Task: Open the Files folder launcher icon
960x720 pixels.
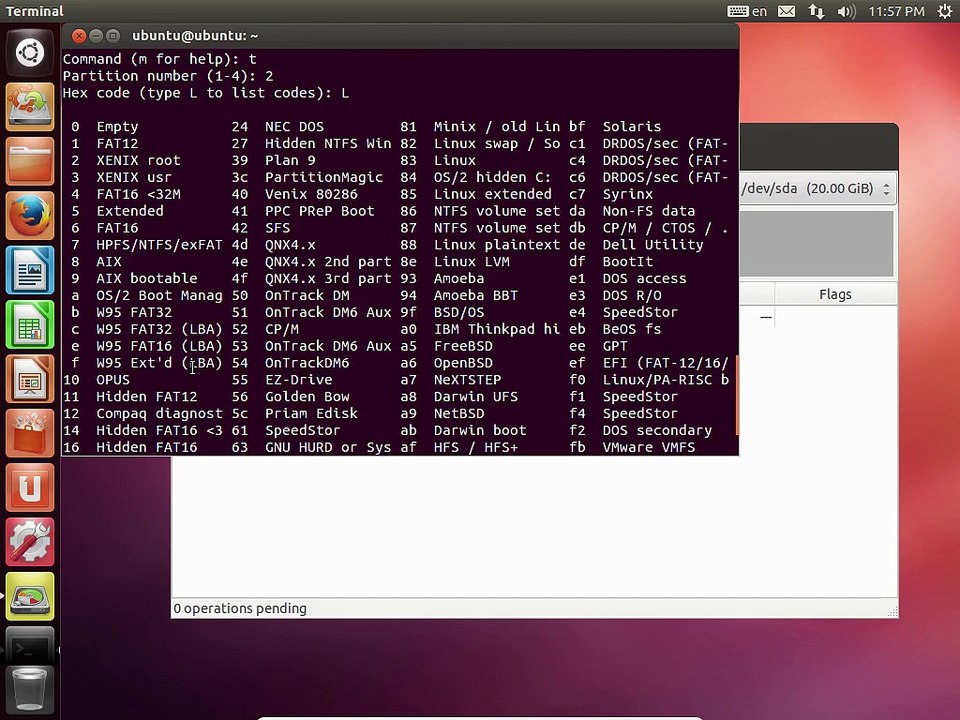Action: (30, 161)
